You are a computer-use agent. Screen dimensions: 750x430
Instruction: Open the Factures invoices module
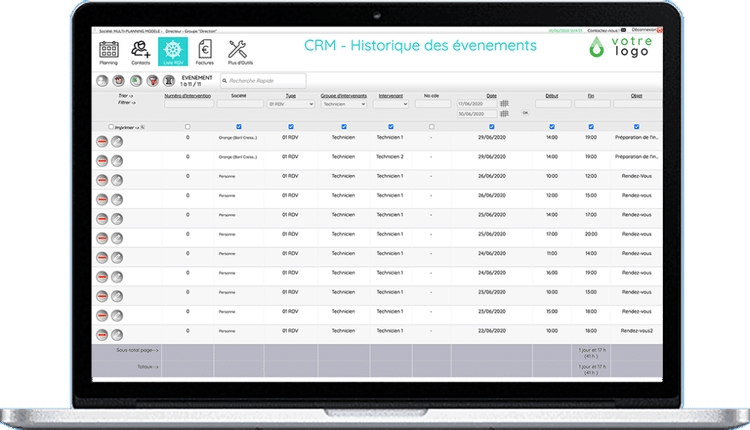(205, 52)
